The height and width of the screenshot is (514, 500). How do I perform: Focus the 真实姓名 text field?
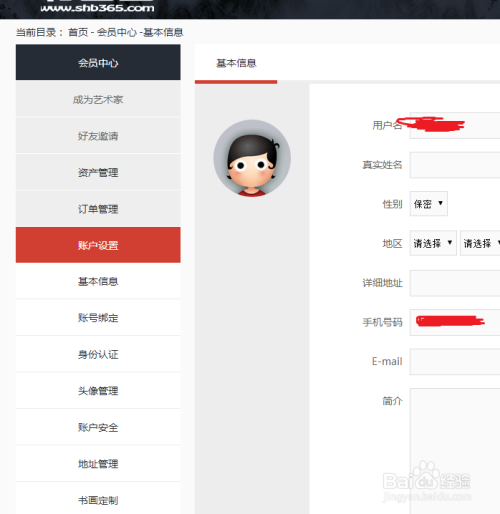(455, 165)
